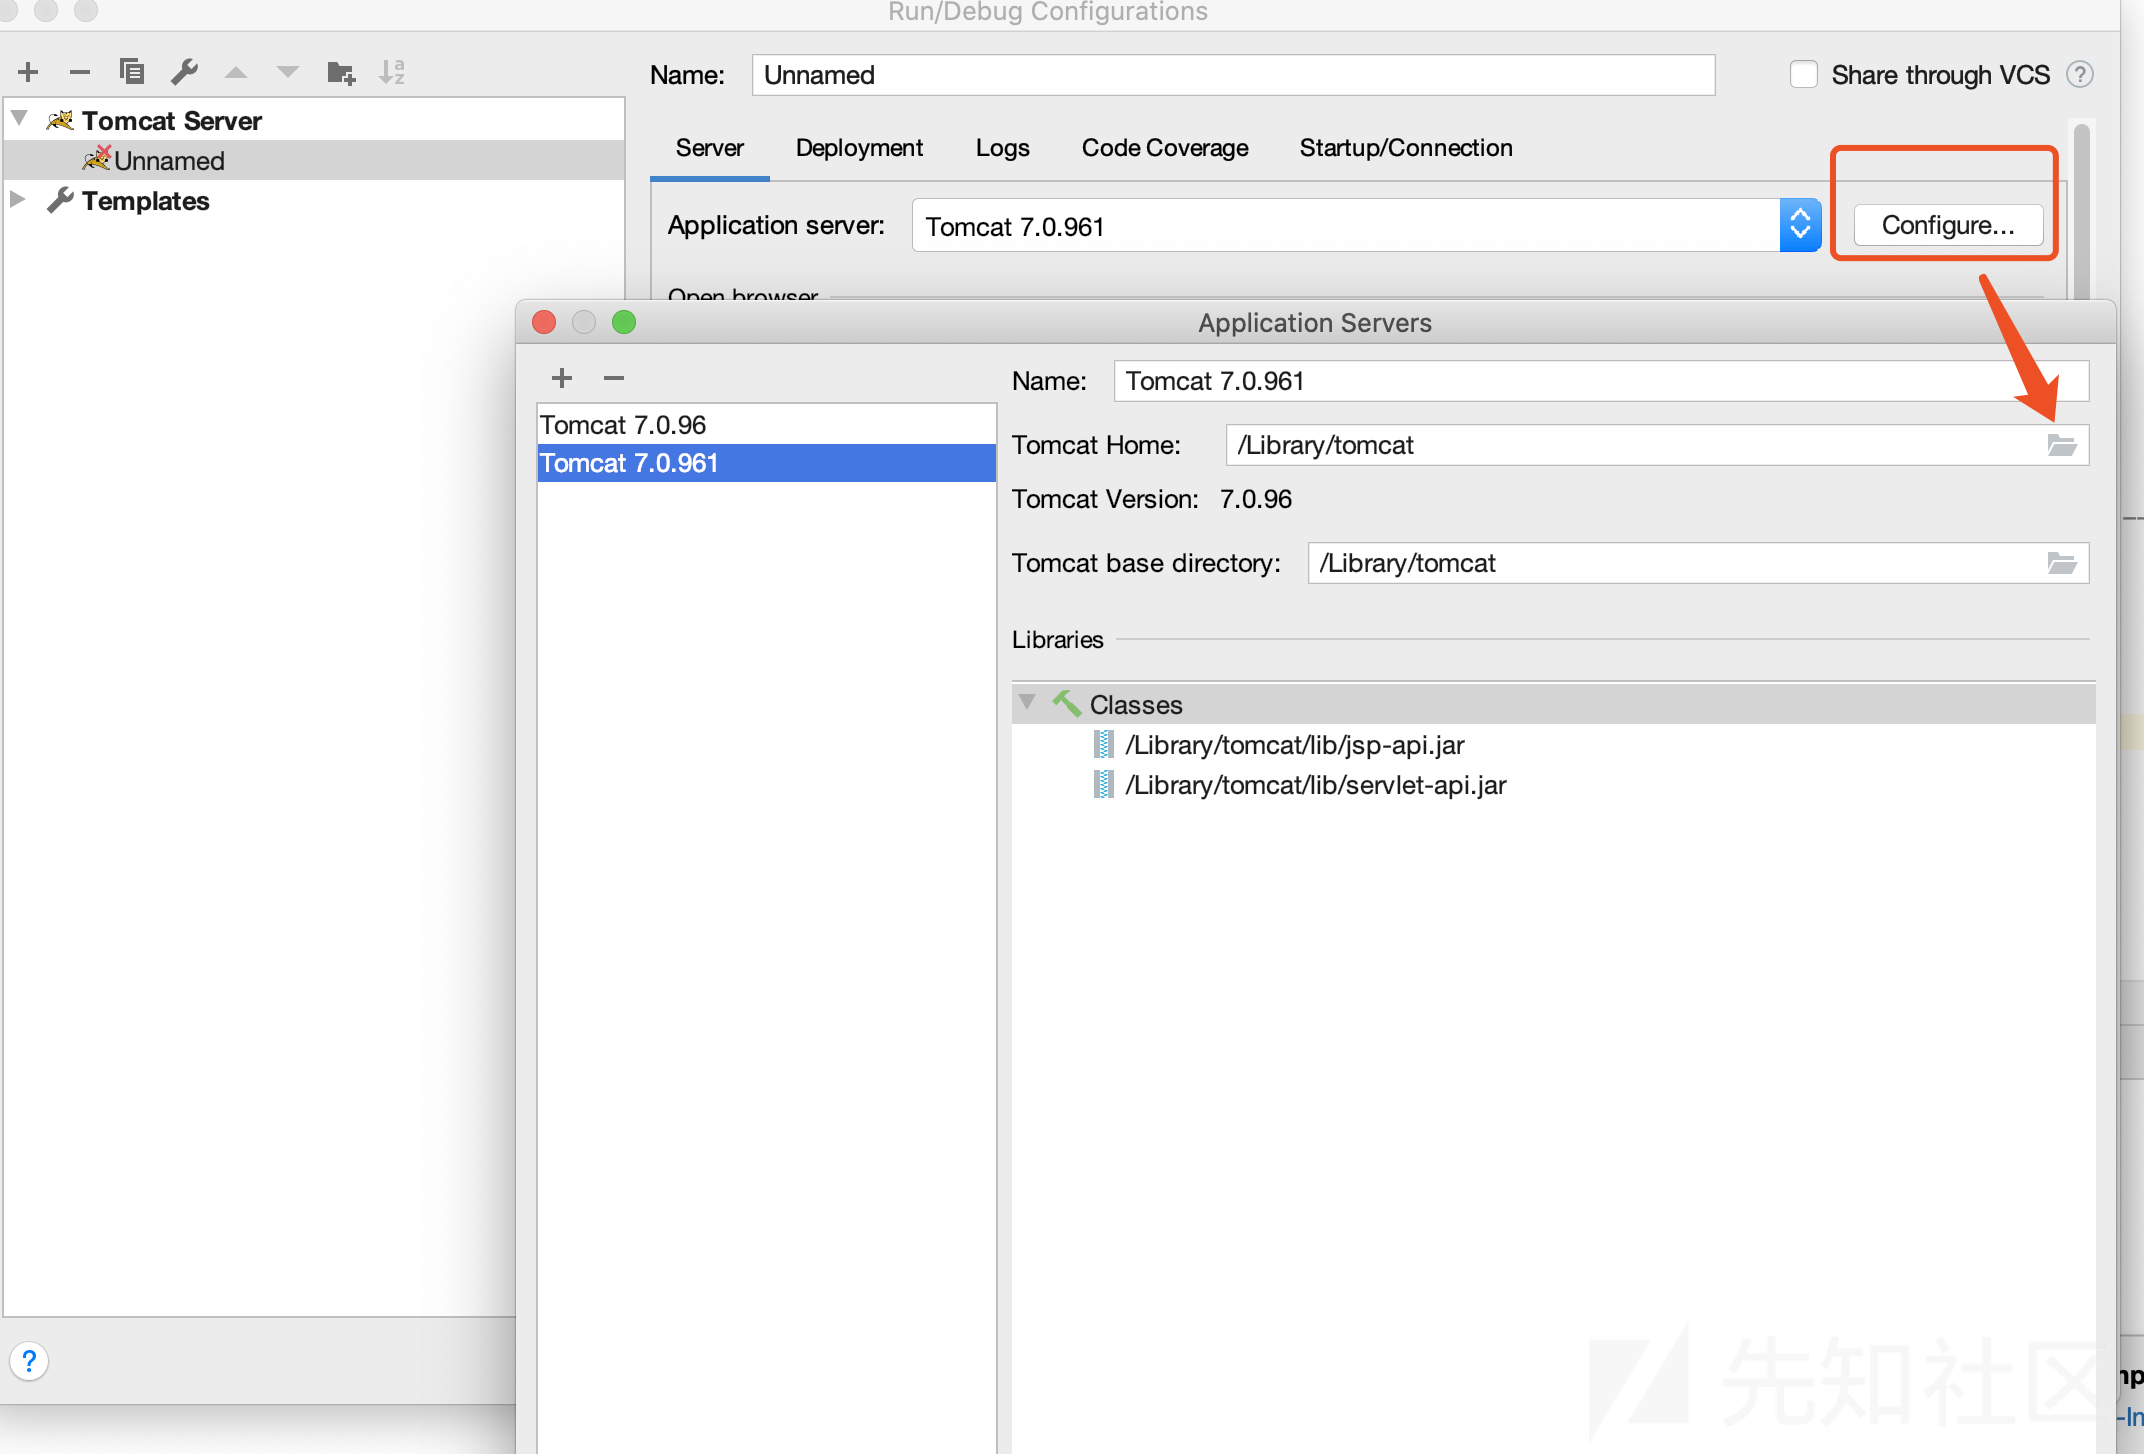2144x1454 pixels.
Task: Switch to the Deployment tab
Action: point(859,148)
